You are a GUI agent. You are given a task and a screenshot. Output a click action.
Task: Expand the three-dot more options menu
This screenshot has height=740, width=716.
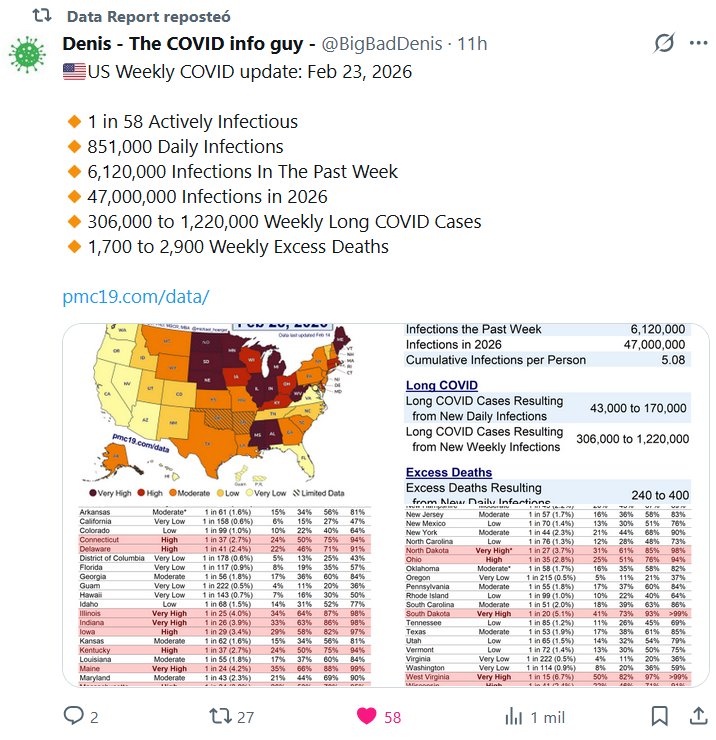697,44
